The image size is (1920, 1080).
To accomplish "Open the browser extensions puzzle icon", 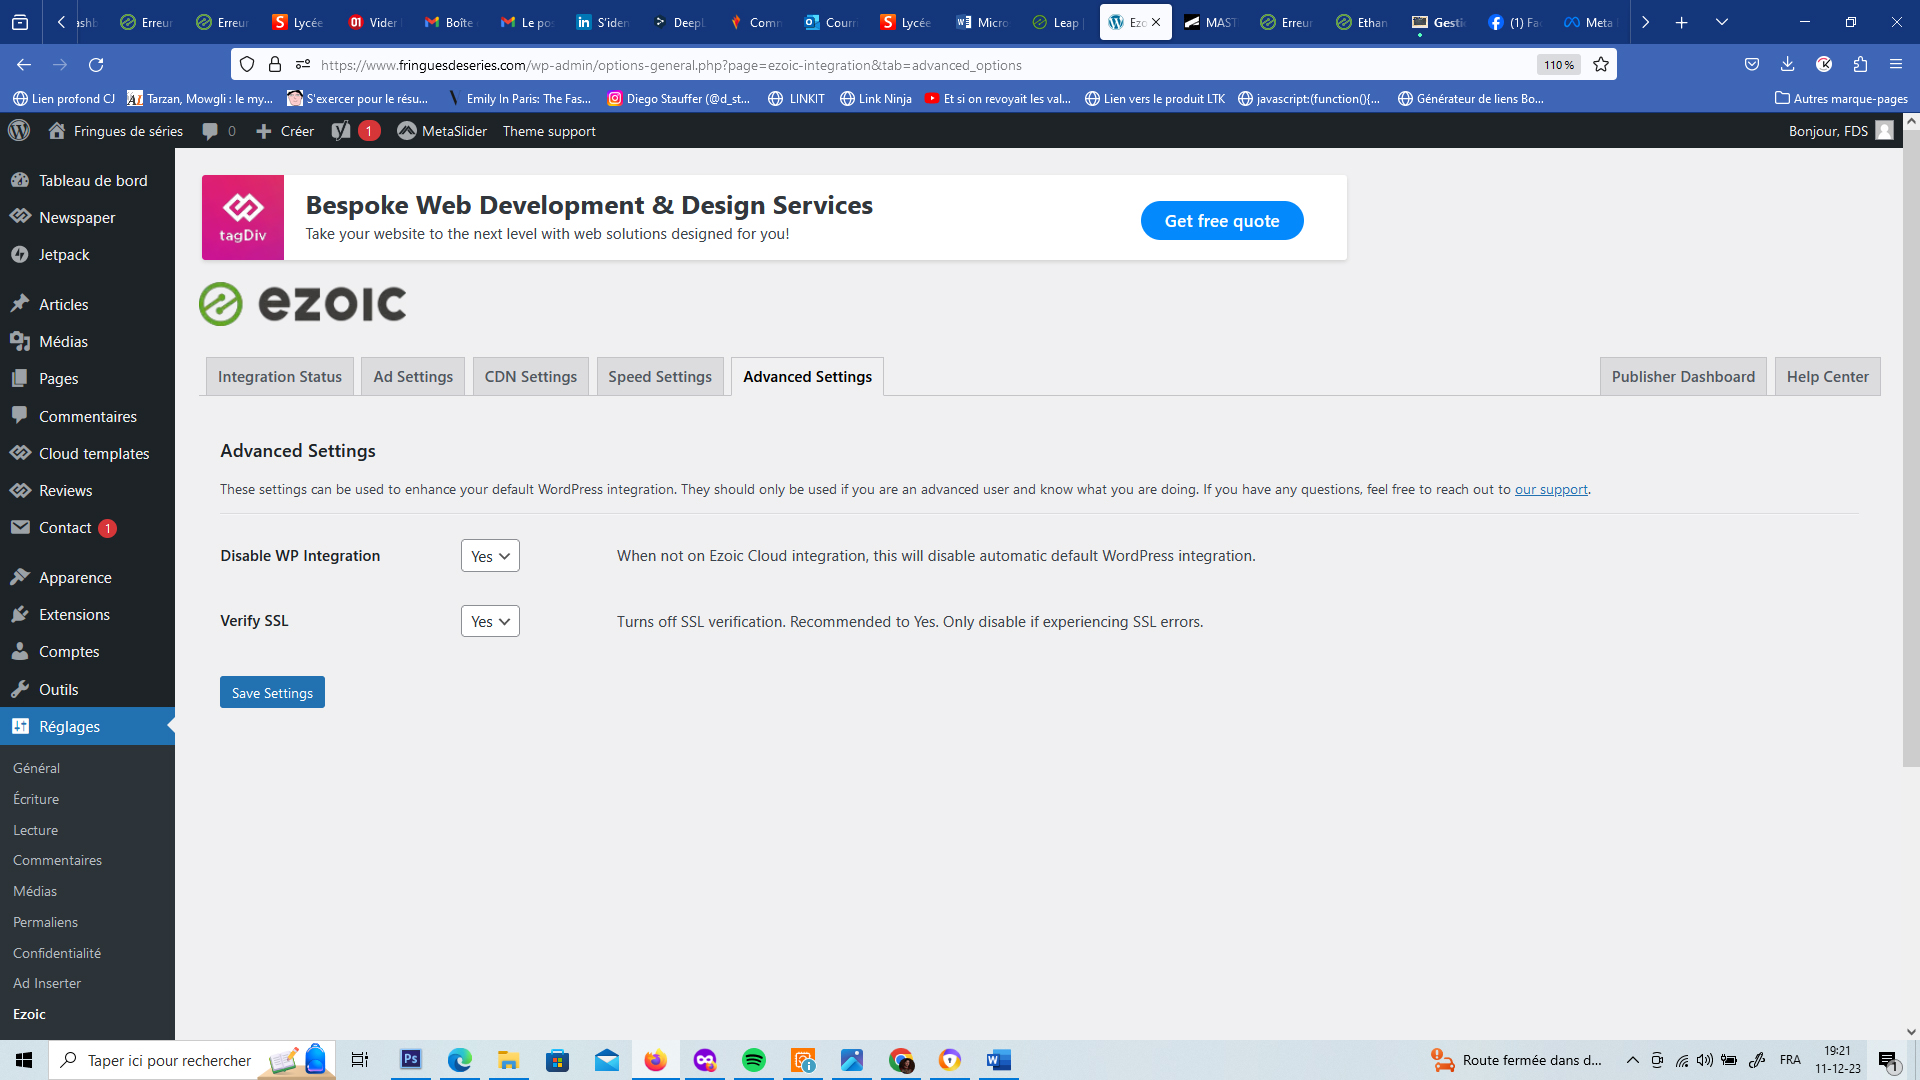I will pyautogui.click(x=1860, y=65).
